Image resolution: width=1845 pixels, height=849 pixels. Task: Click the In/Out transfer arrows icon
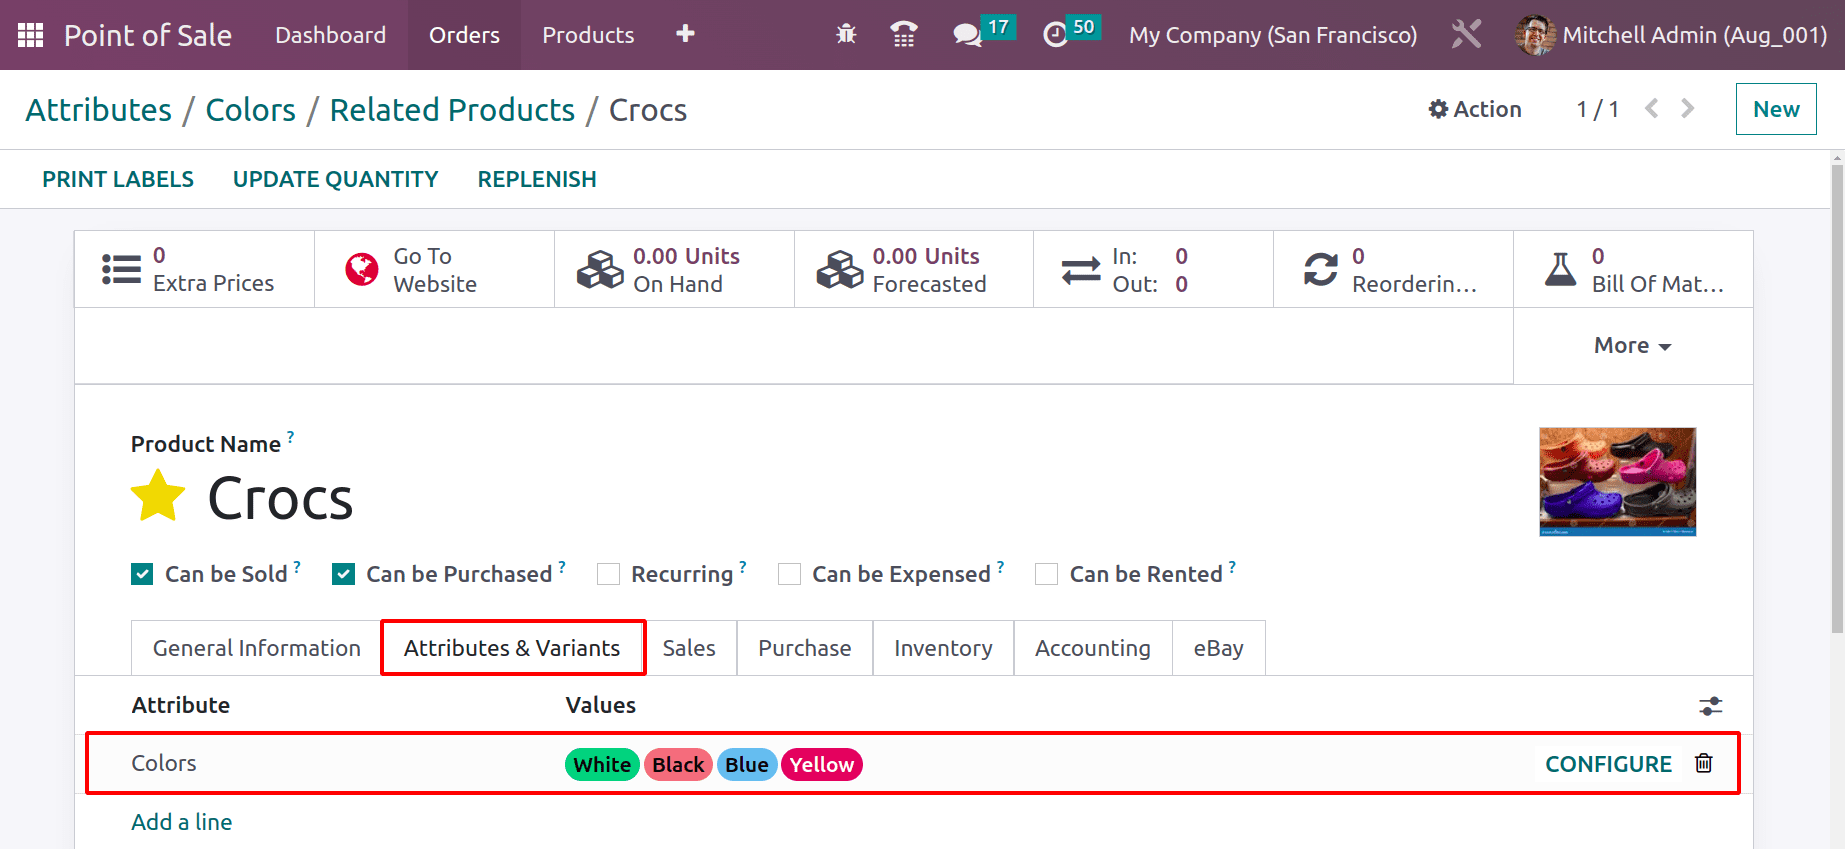tap(1081, 270)
